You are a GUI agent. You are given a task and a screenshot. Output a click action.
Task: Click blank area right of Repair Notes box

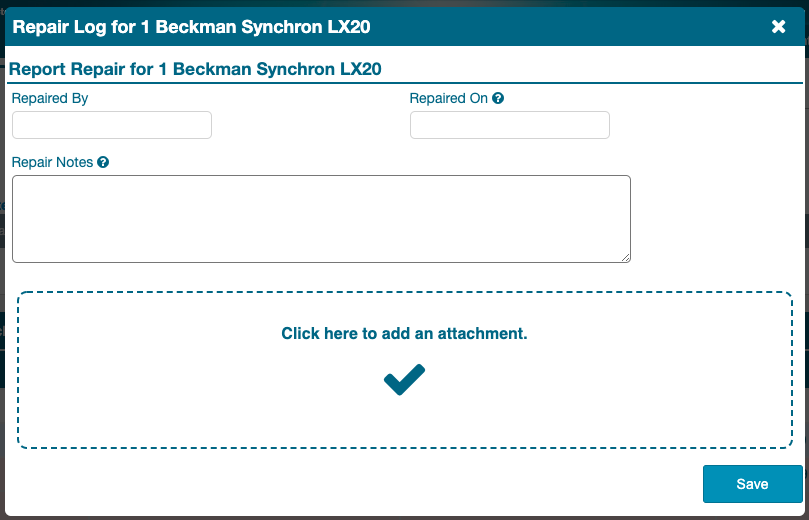click(715, 218)
